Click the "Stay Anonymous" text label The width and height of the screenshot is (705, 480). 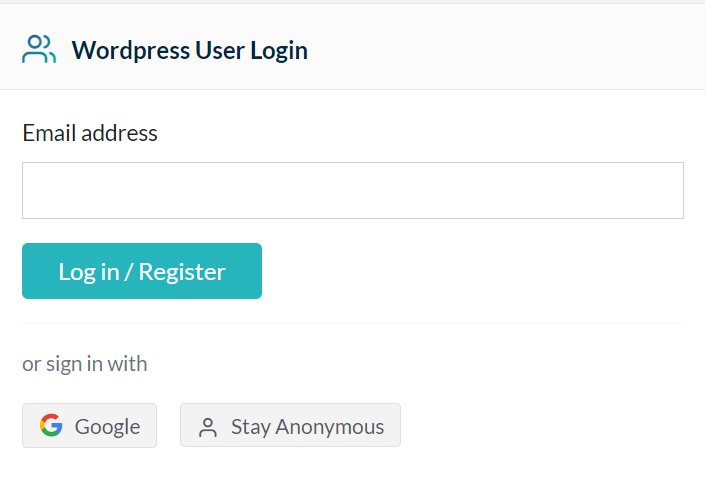[307, 427]
